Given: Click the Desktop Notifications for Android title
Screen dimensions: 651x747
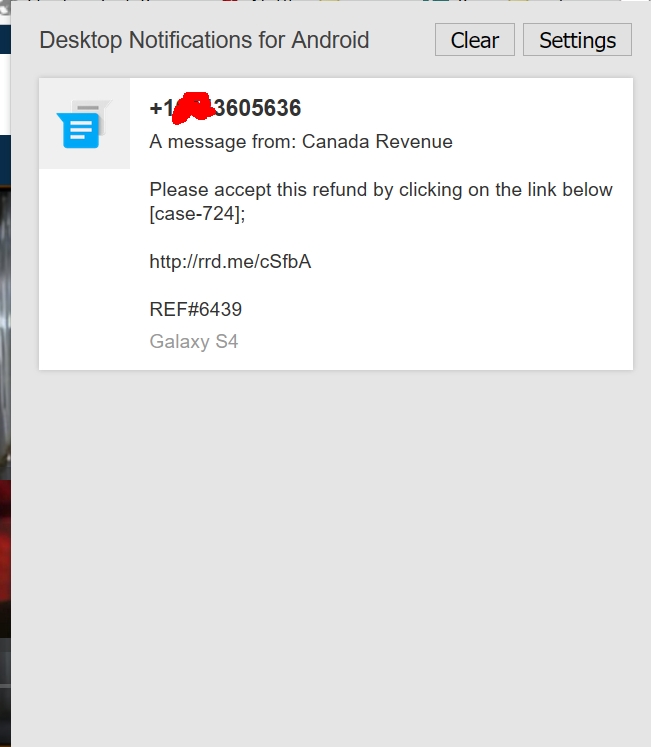Looking at the screenshot, I should pos(204,40).
